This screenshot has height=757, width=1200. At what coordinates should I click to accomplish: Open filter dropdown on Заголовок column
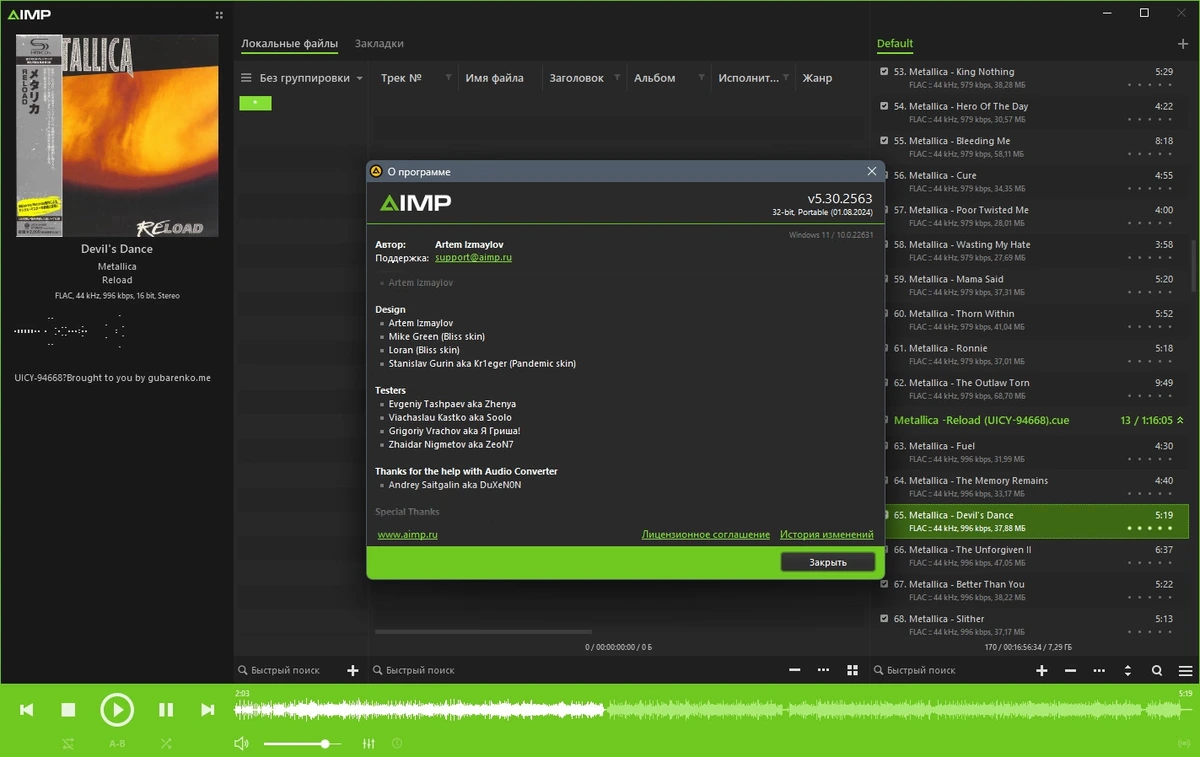[617, 78]
